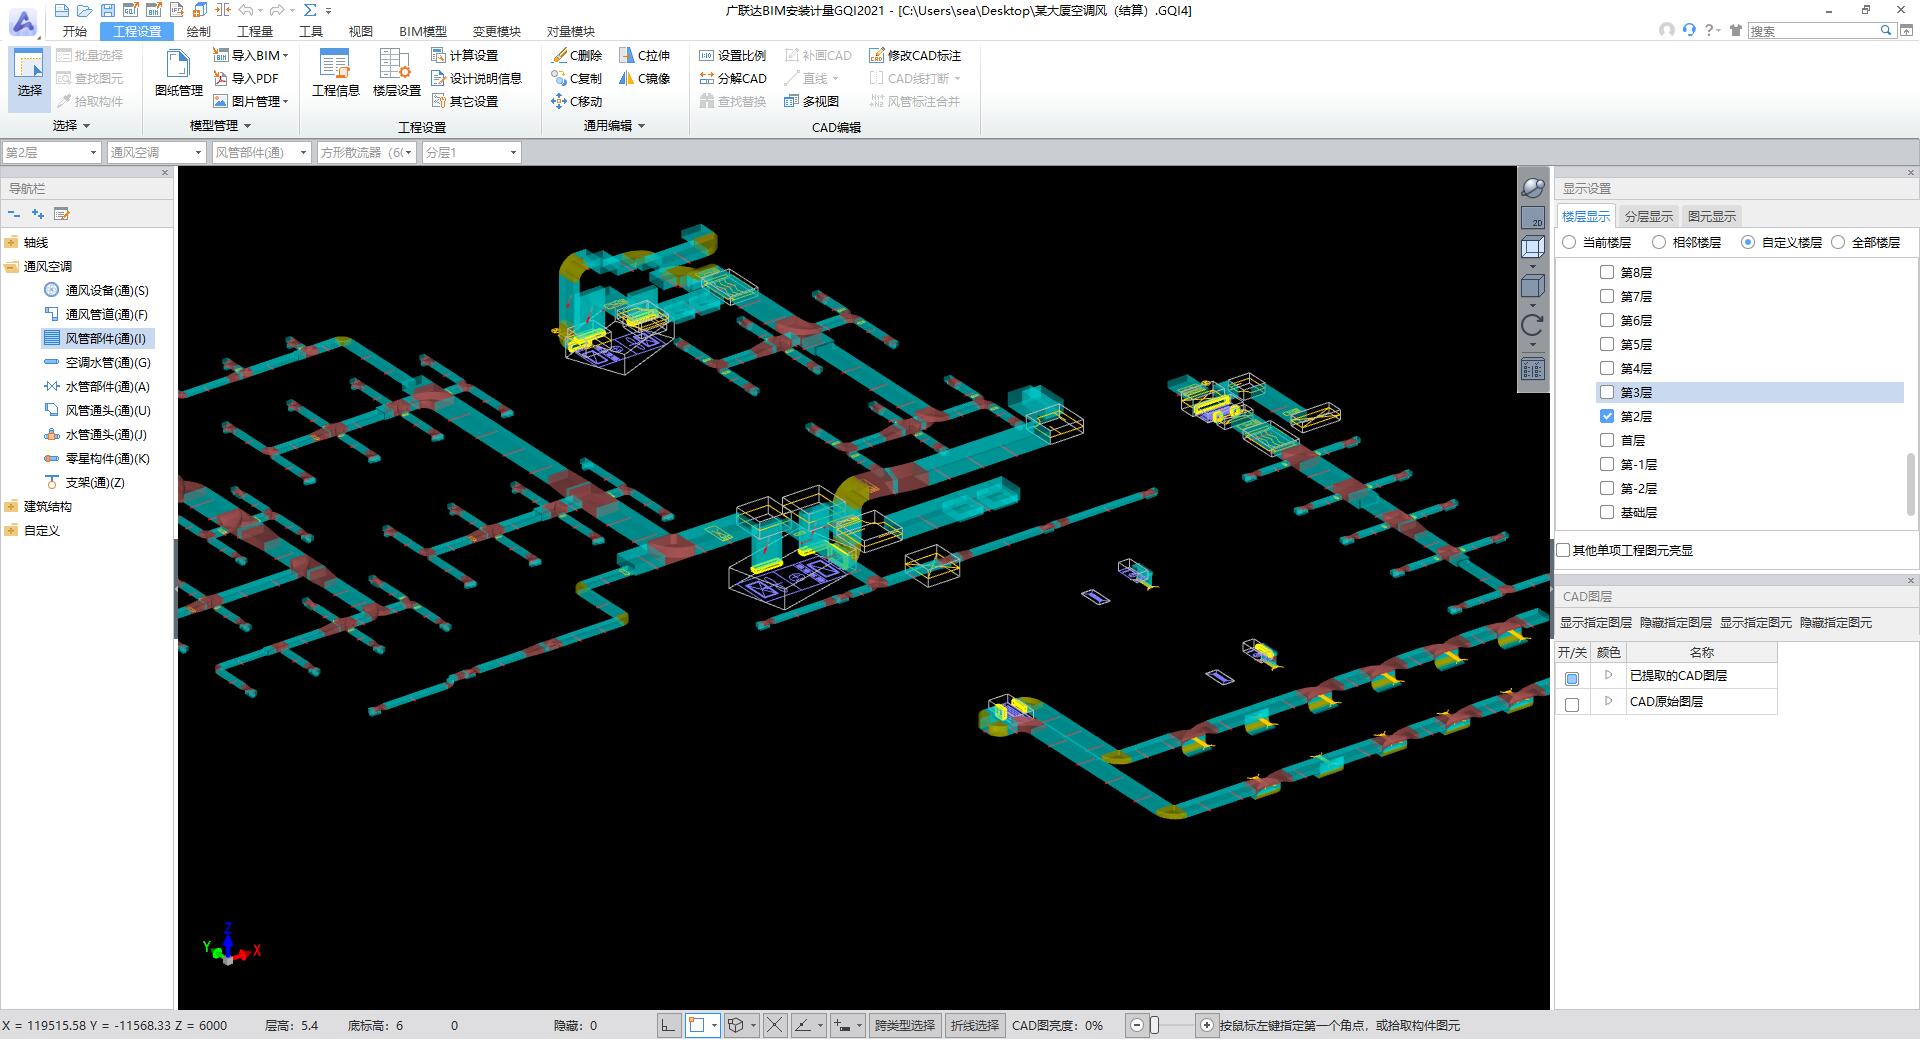This screenshot has height=1040, width=1920.
Task: Click 修改CAD标注 tool
Action: 915,55
